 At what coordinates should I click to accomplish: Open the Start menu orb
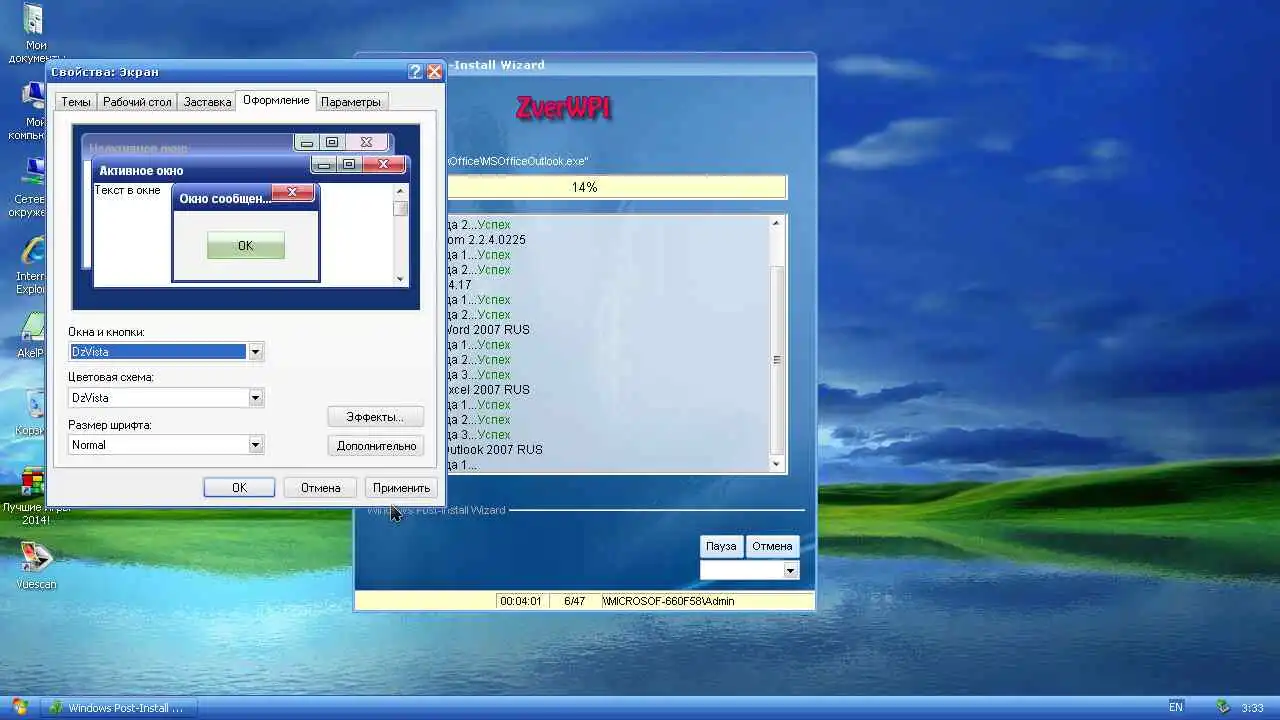pyautogui.click(x=19, y=707)
